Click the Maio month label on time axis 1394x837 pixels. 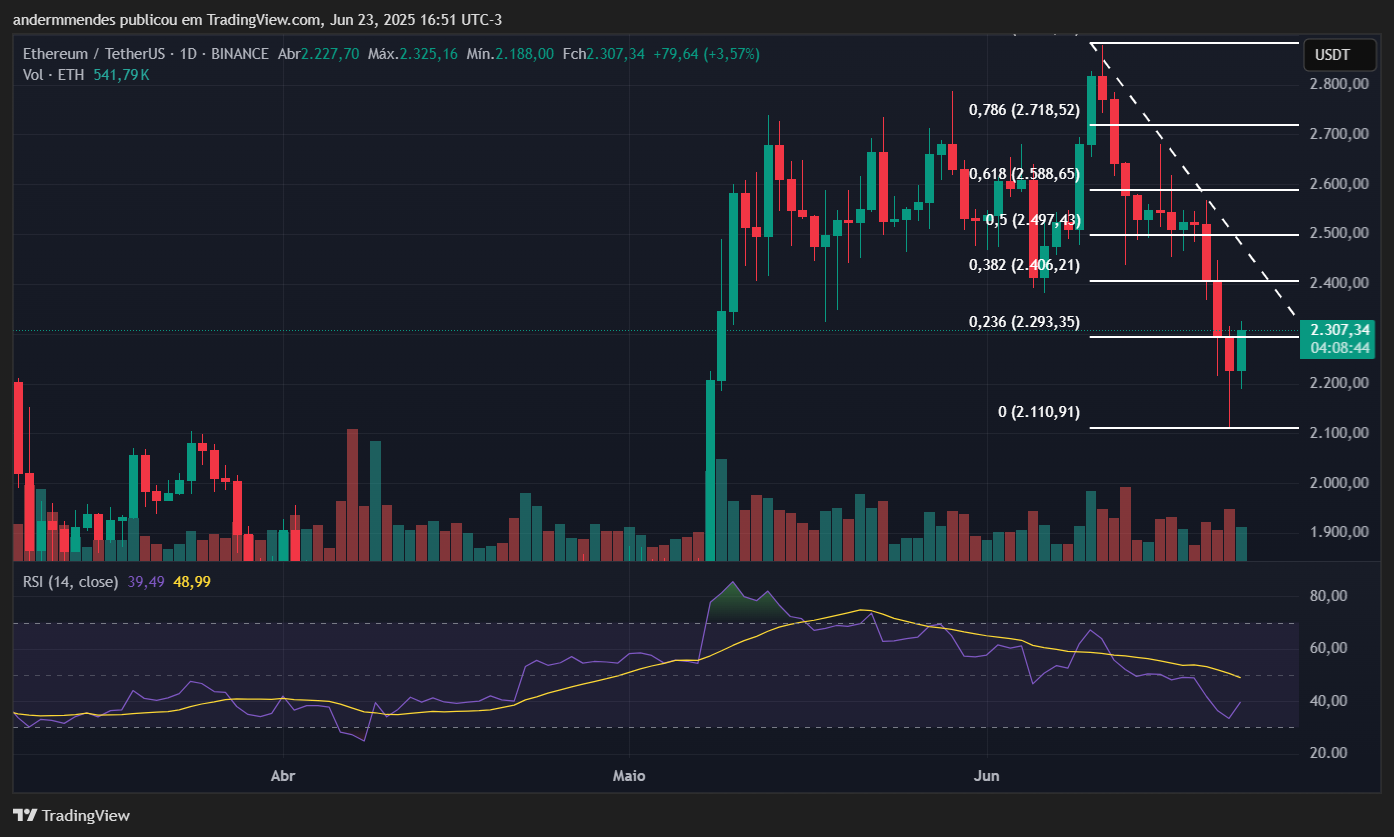(630, 775)
